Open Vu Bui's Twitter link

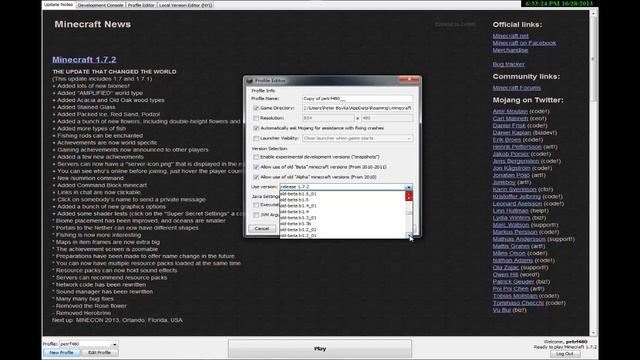pyautogui.click(x=502, y=310)
